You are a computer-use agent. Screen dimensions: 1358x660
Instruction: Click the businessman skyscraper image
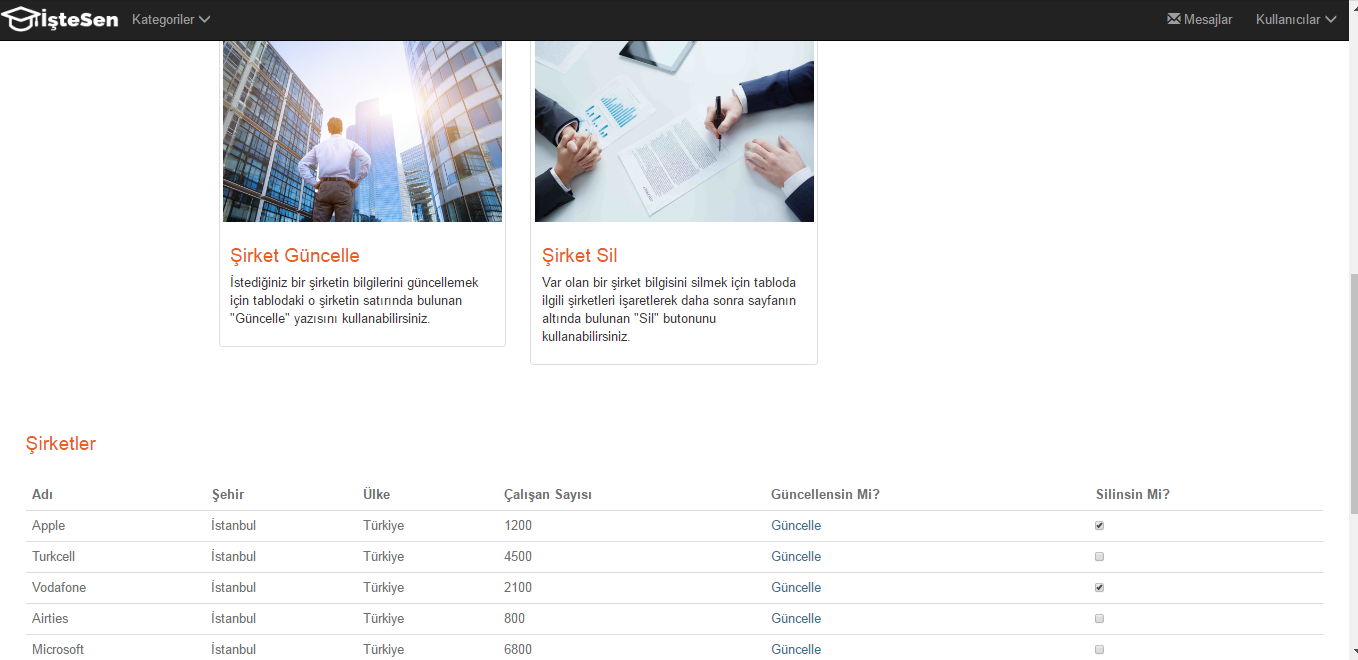point(362,131)
